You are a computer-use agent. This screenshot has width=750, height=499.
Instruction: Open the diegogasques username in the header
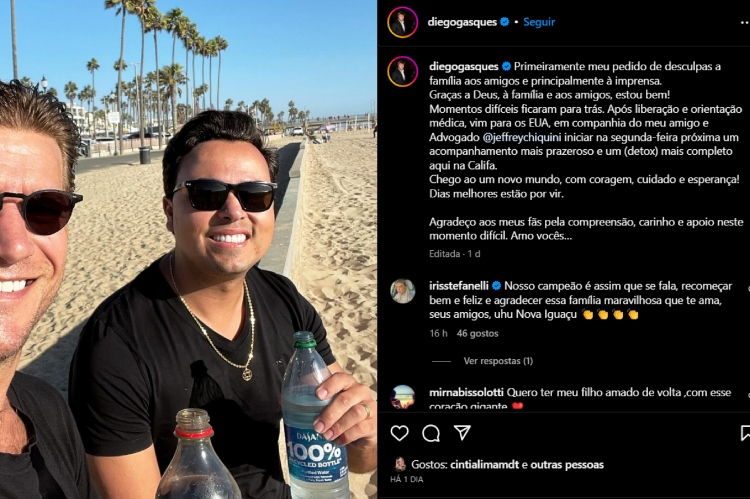click(x=462, y=22)
